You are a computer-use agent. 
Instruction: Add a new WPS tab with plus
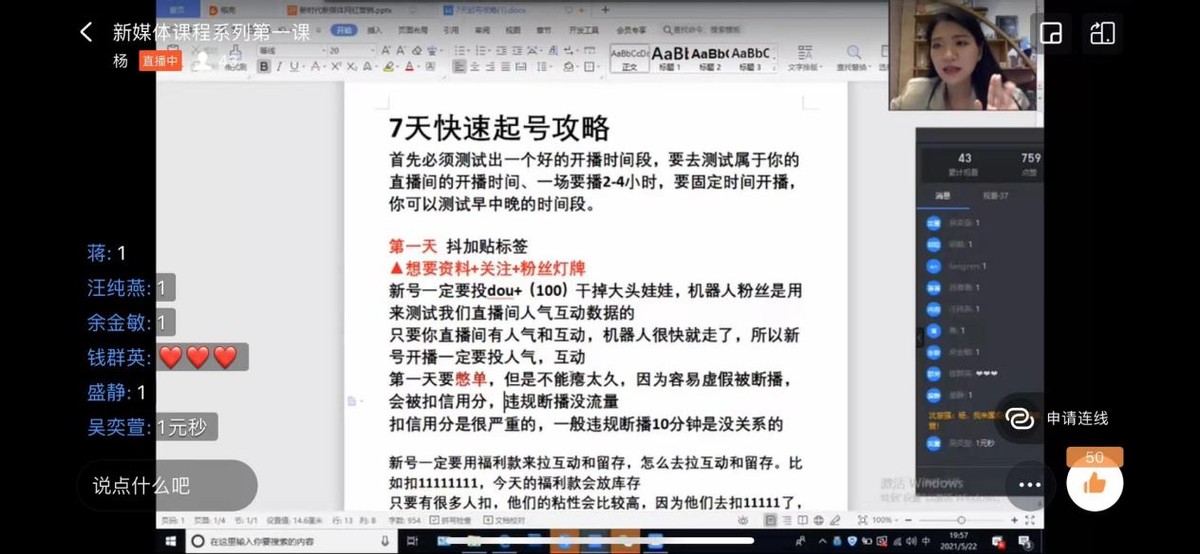click(605, 9)
